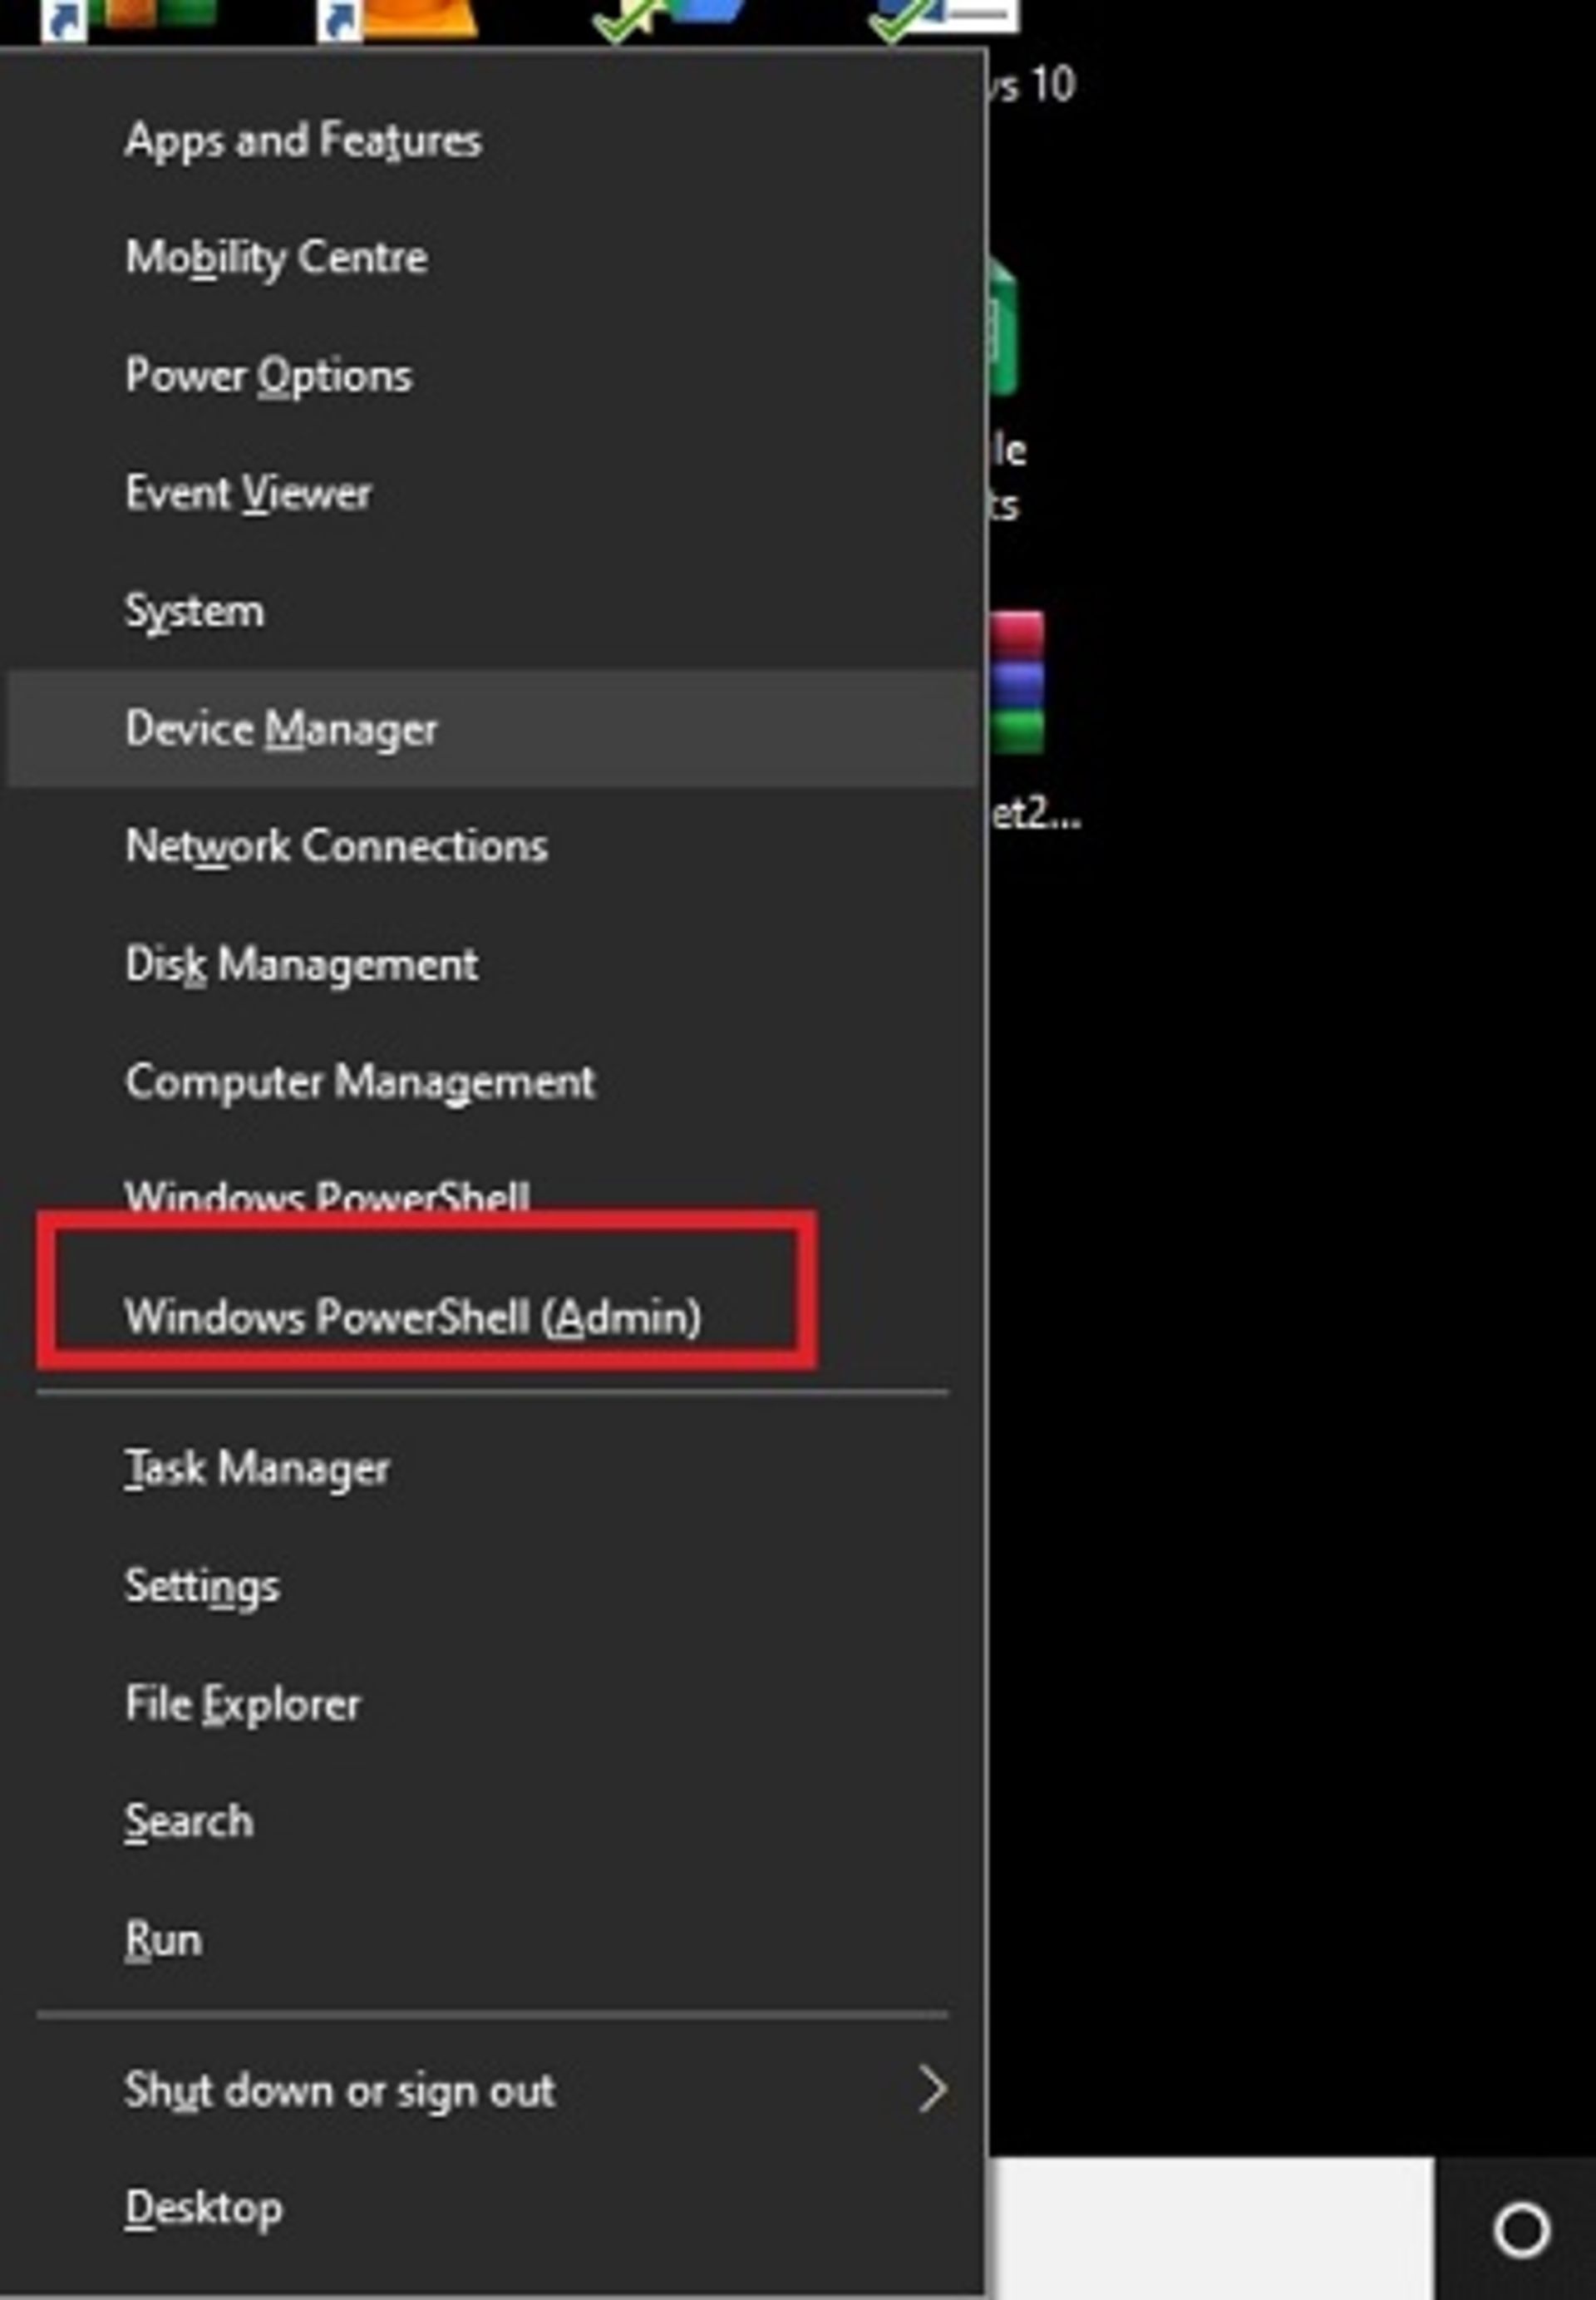
Task: Click the submenu chevron arrow
Action: [932, 2090]
